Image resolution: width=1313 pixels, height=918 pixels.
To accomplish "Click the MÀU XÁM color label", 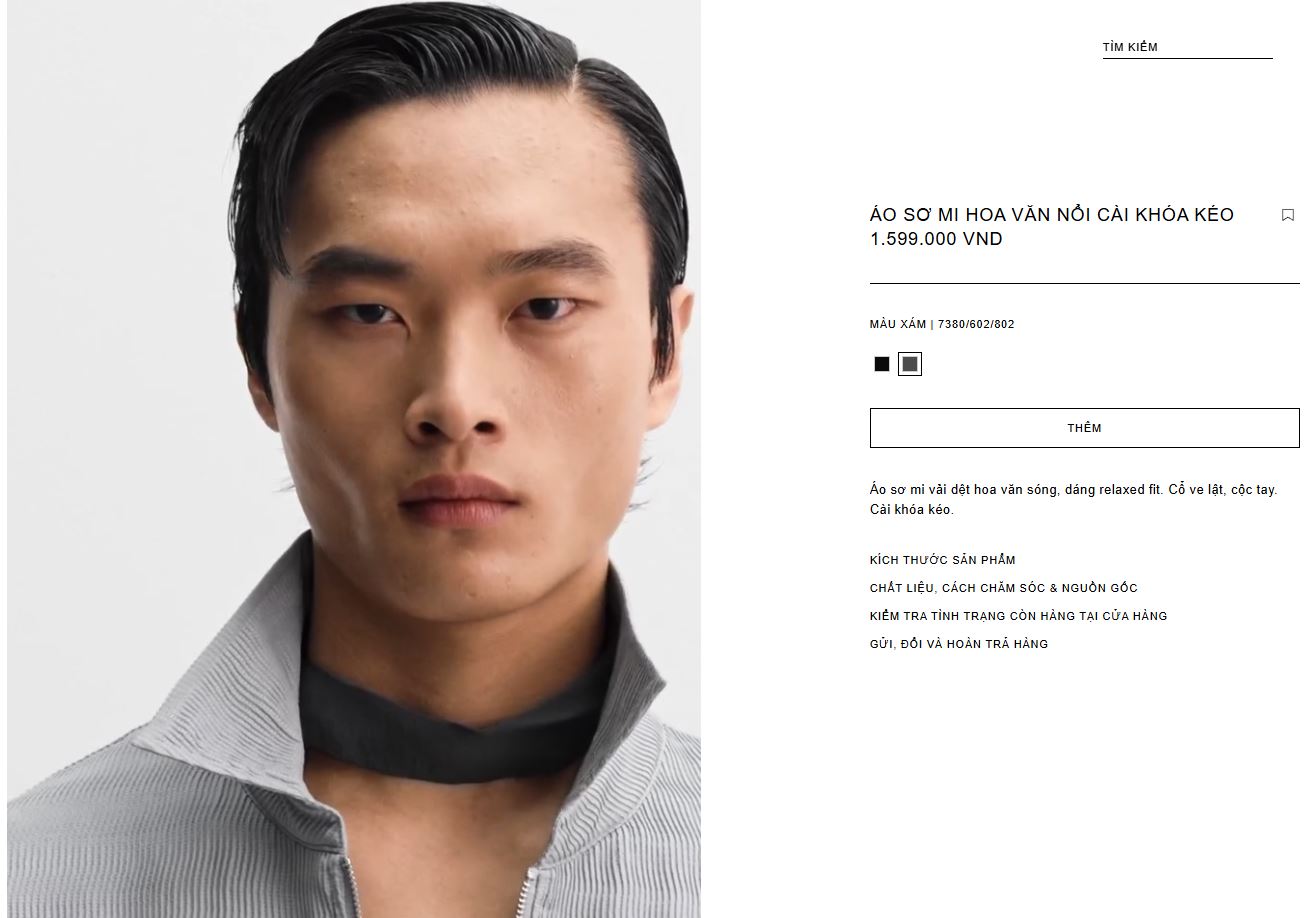I will [x=898, y=324].
